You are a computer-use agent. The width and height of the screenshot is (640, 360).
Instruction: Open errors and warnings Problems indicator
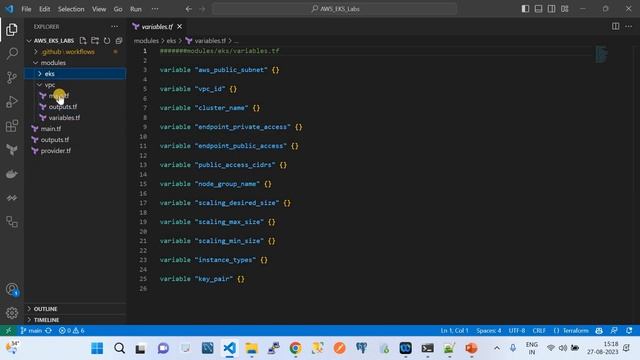point(71,331)
